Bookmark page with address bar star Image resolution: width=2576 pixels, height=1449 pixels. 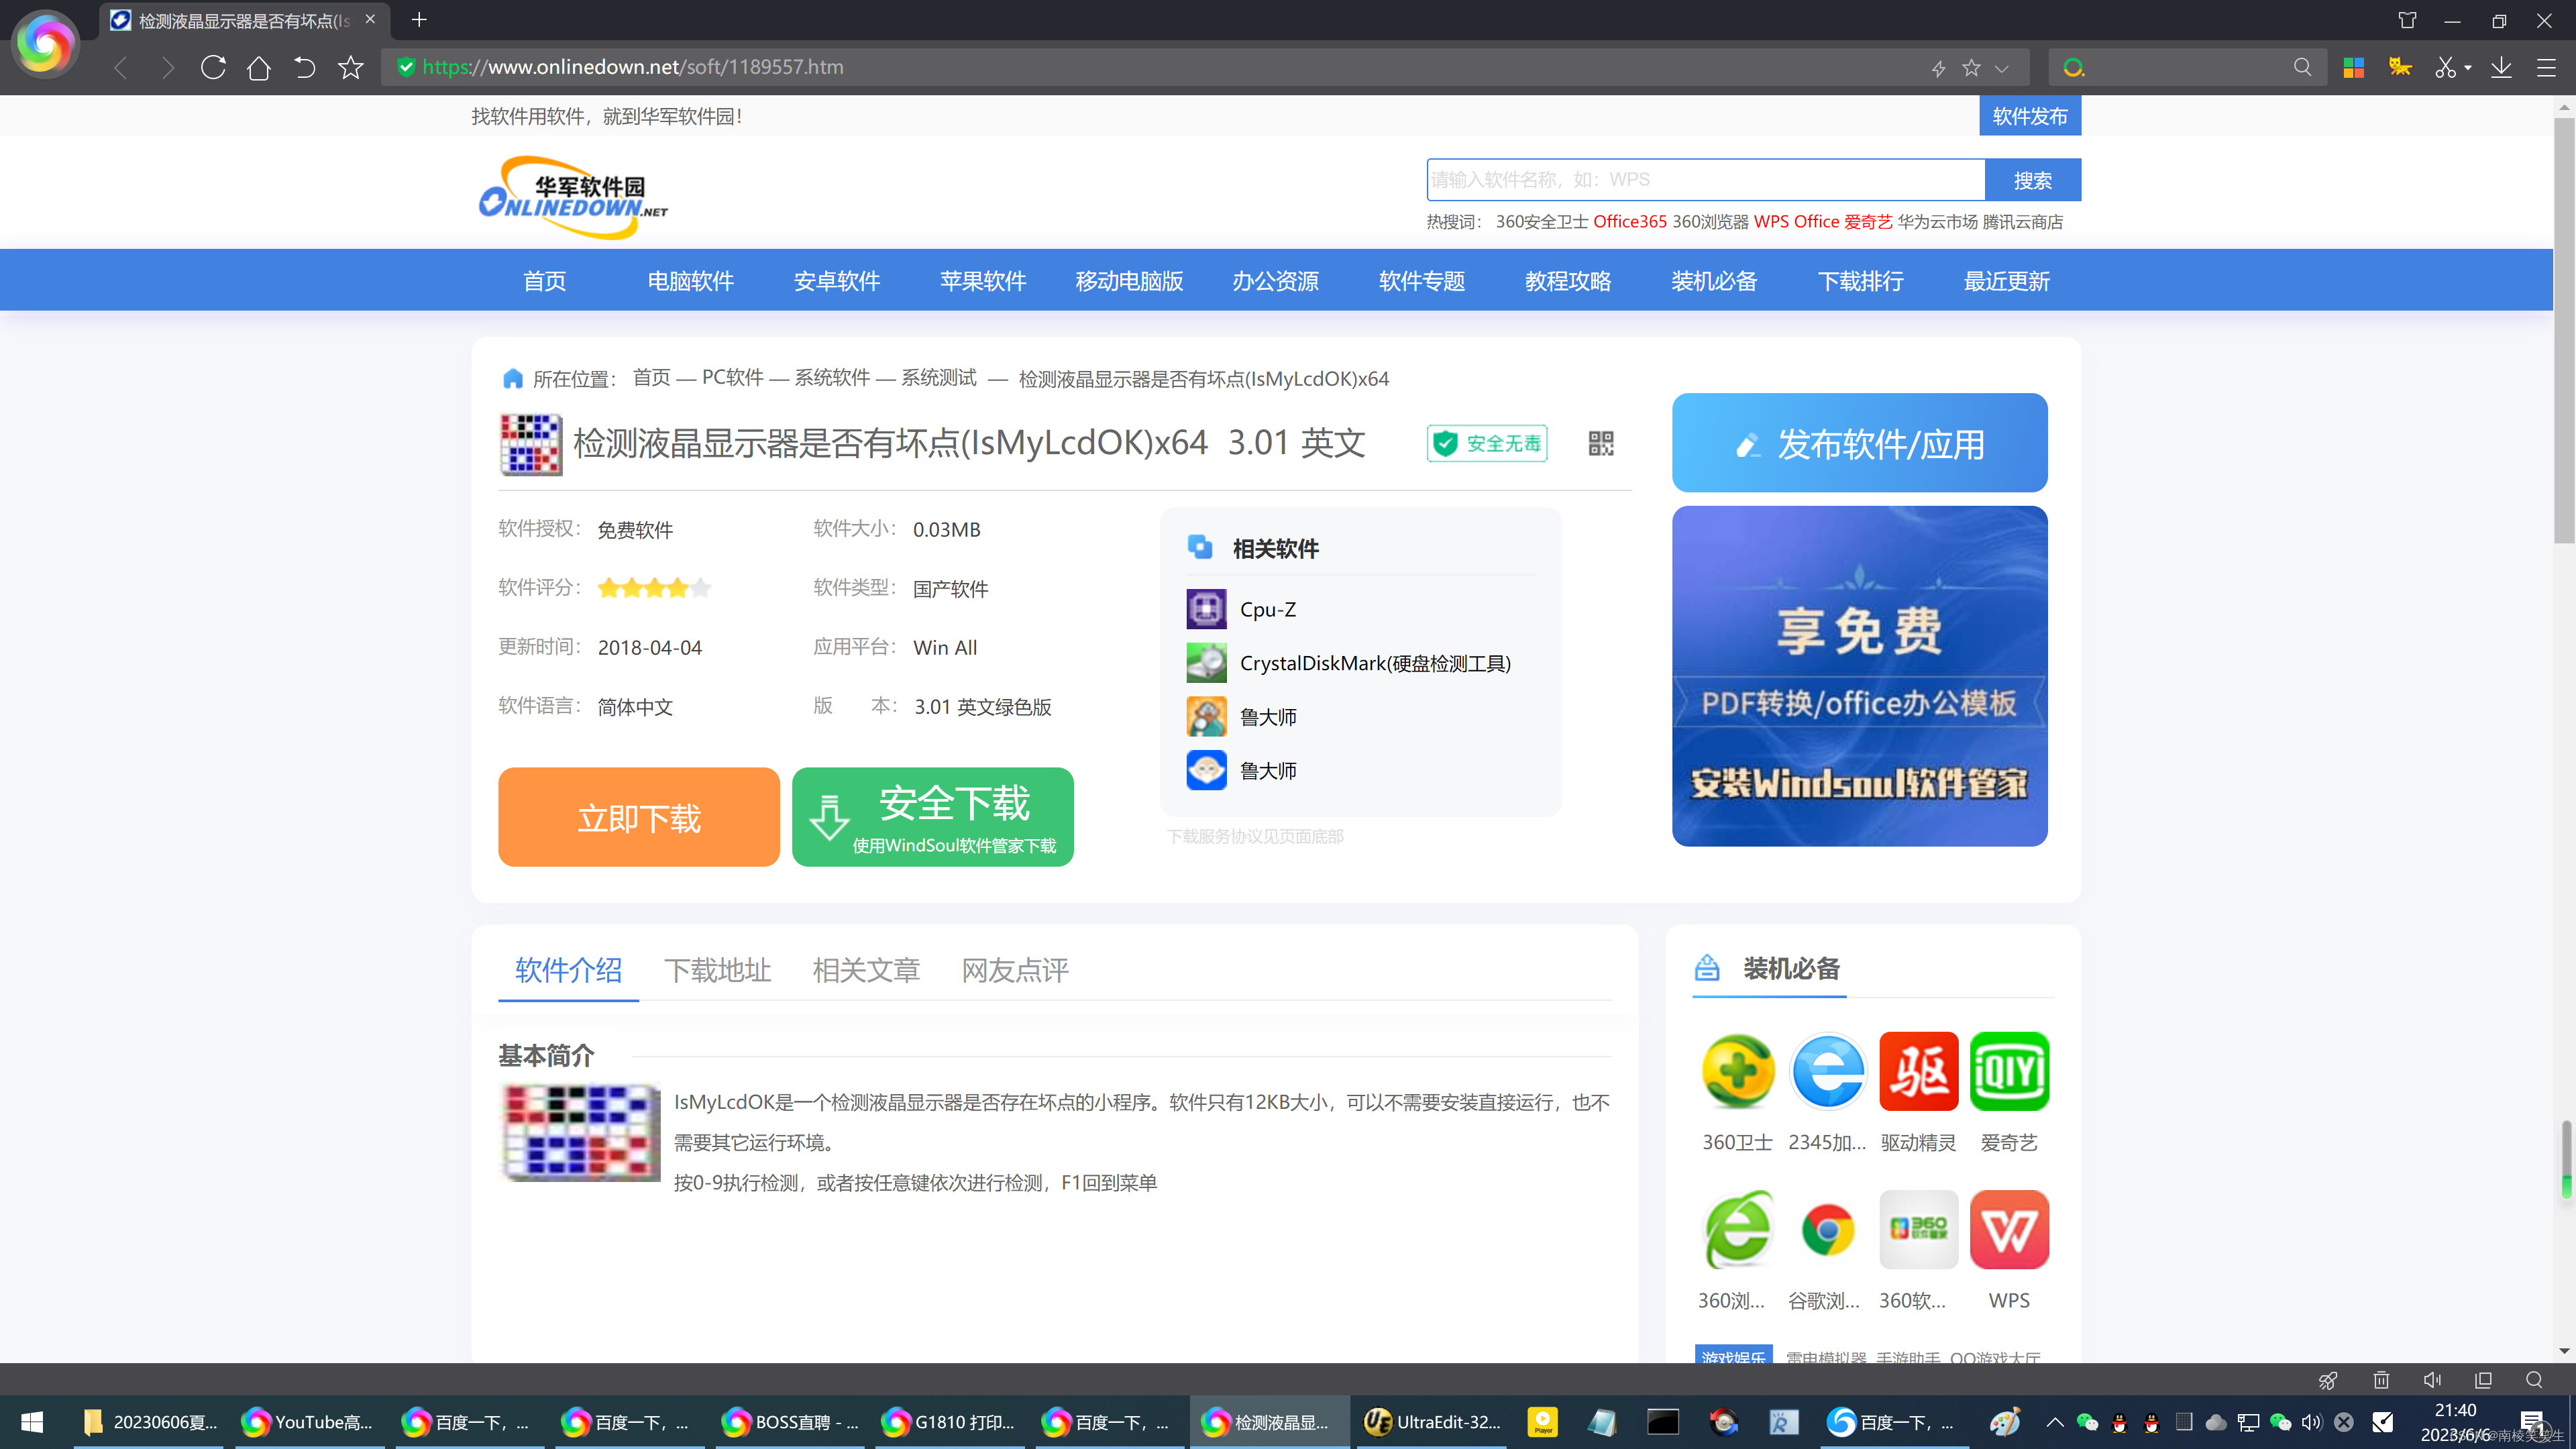point(1971,67)
